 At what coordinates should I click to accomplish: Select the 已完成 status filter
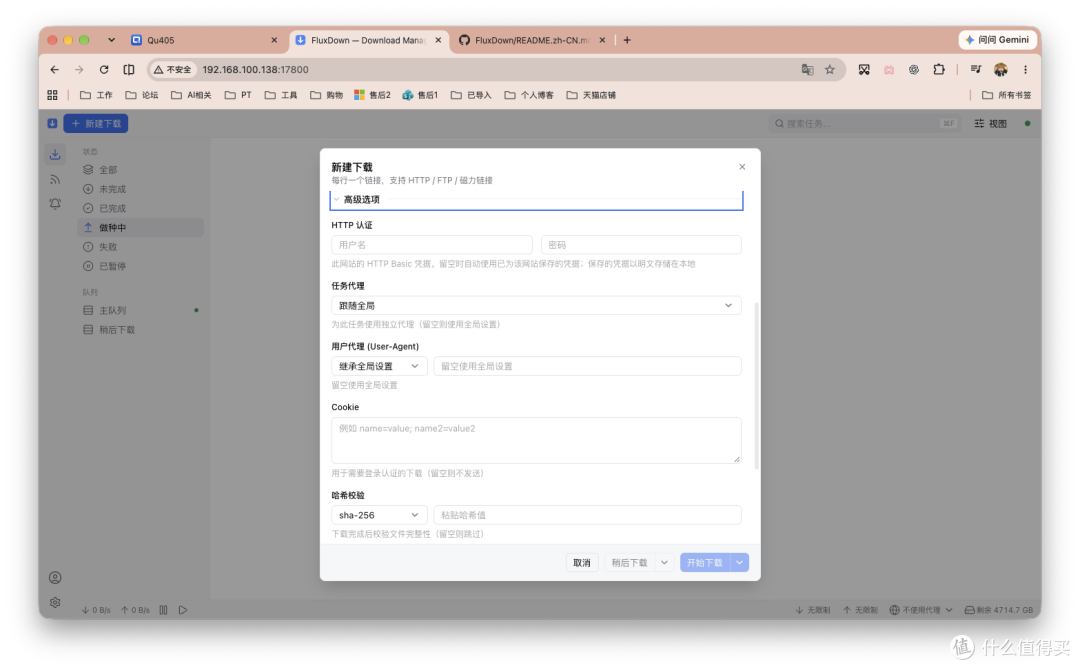pyautogui.click(x=141, y=208)
